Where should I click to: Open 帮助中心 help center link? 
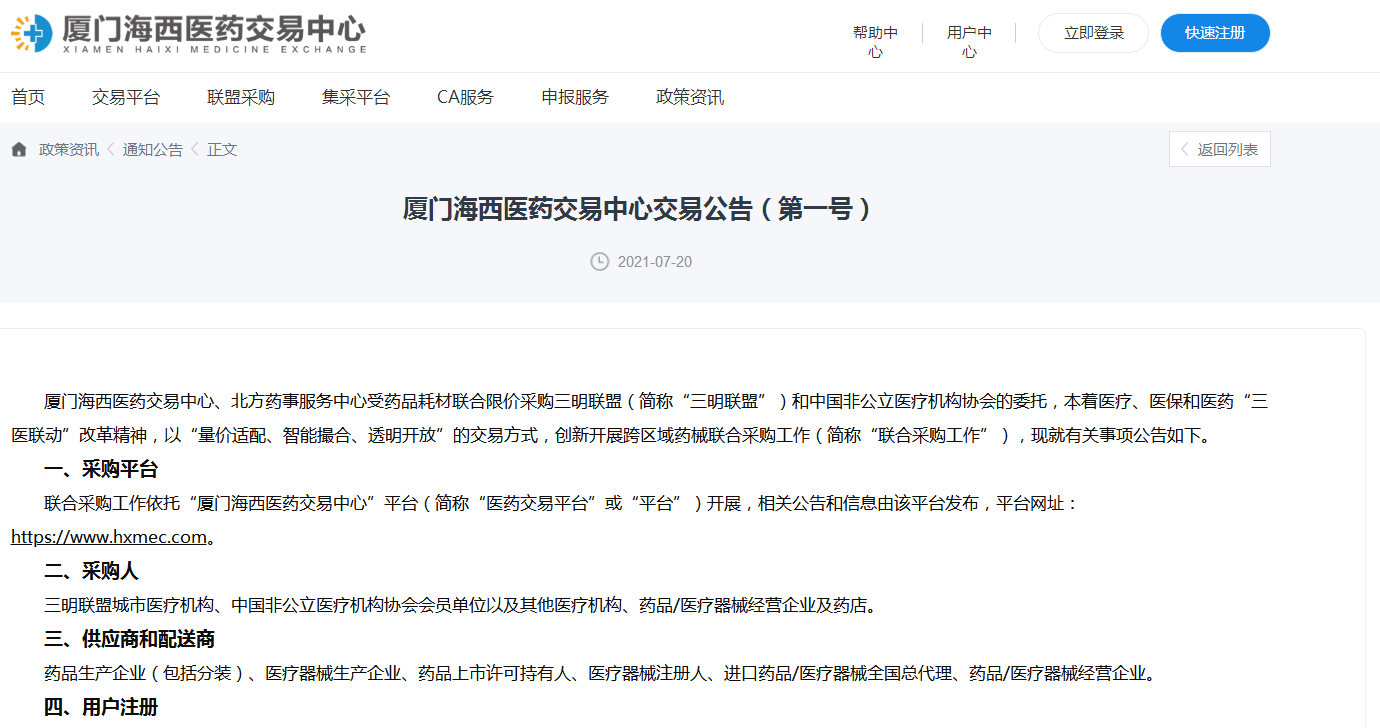point(875,42)
